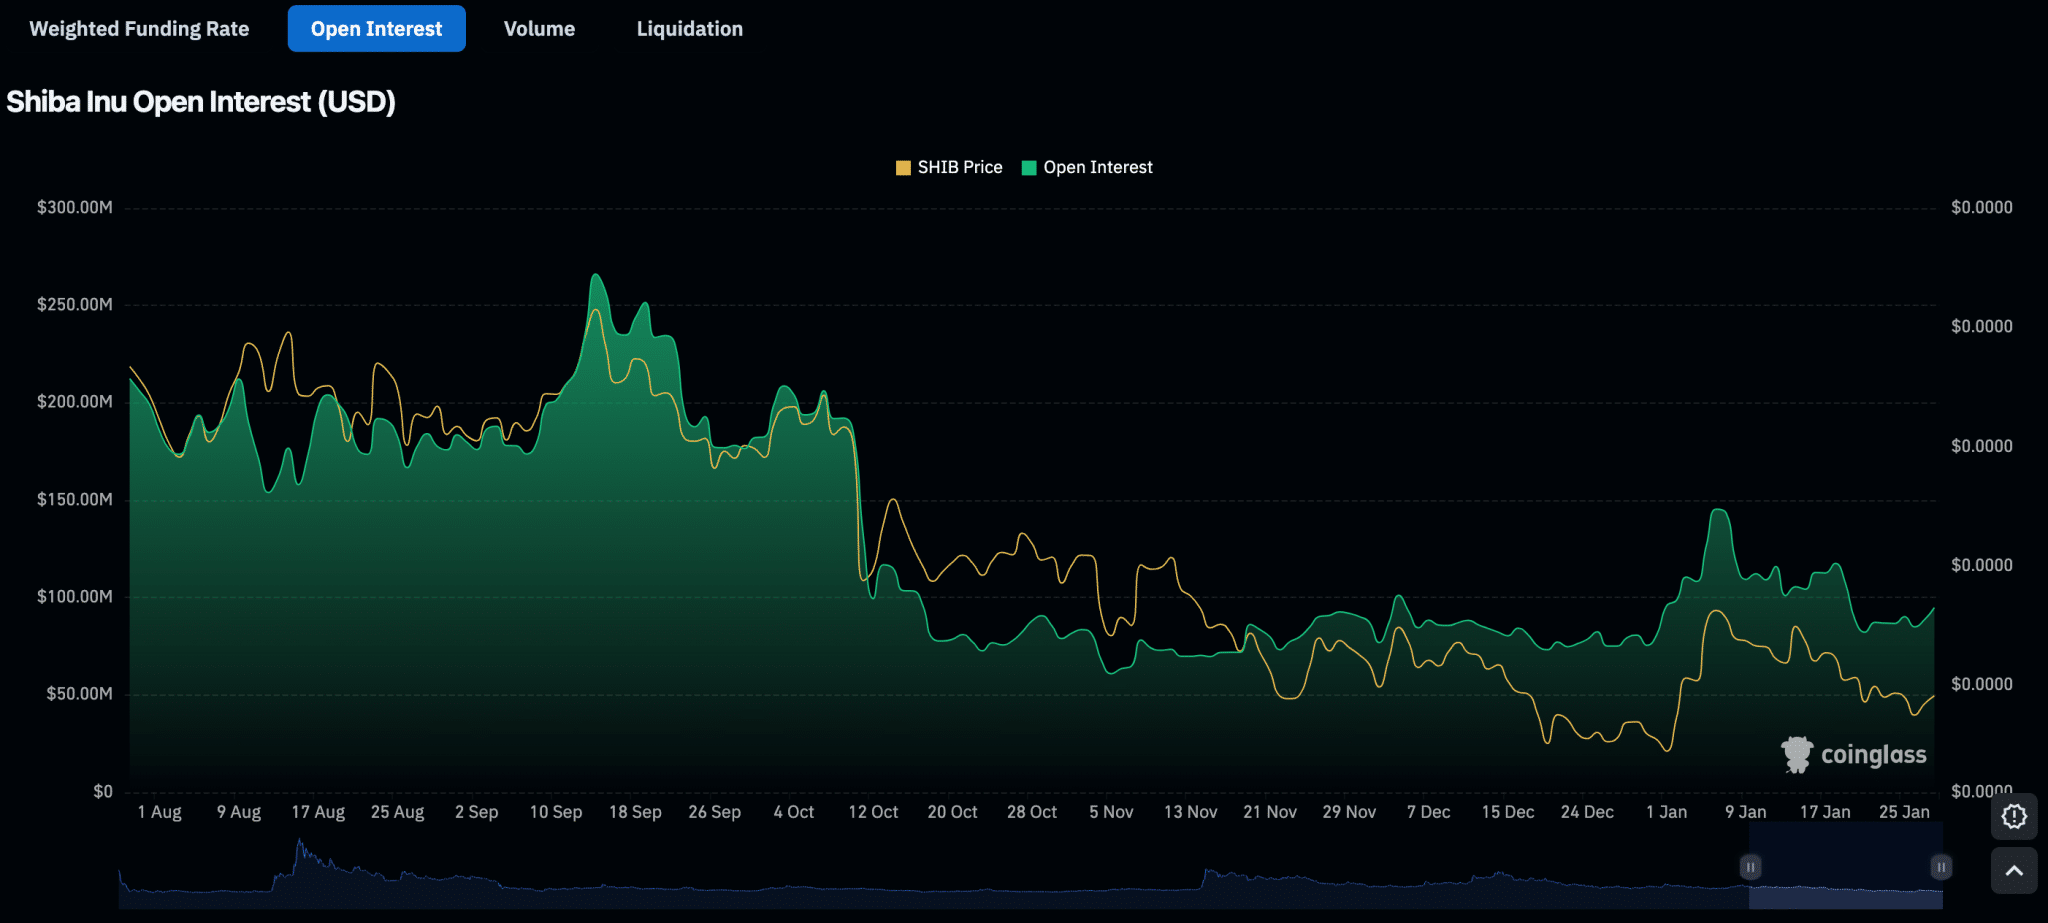Click the Shiba Inu Open Interest (USD) title
Screen dimensions: 2048x923
pyautogui.click(x=201, y=102)
